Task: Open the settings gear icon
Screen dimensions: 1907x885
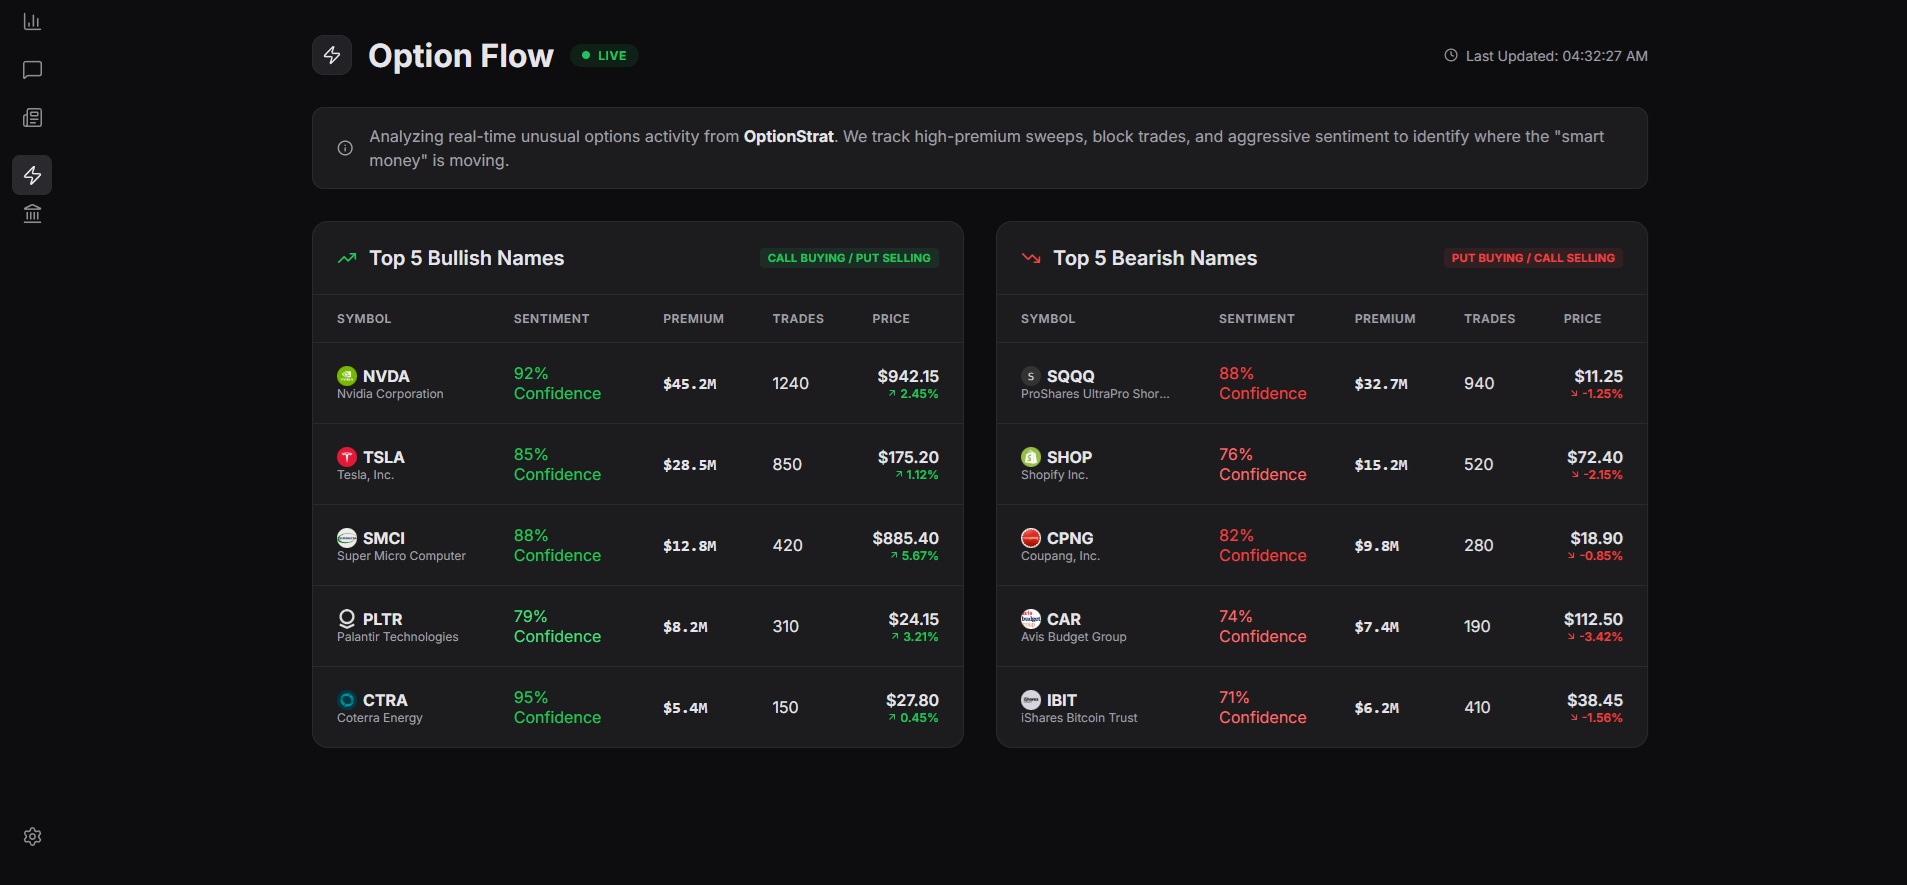Action: 32,836
